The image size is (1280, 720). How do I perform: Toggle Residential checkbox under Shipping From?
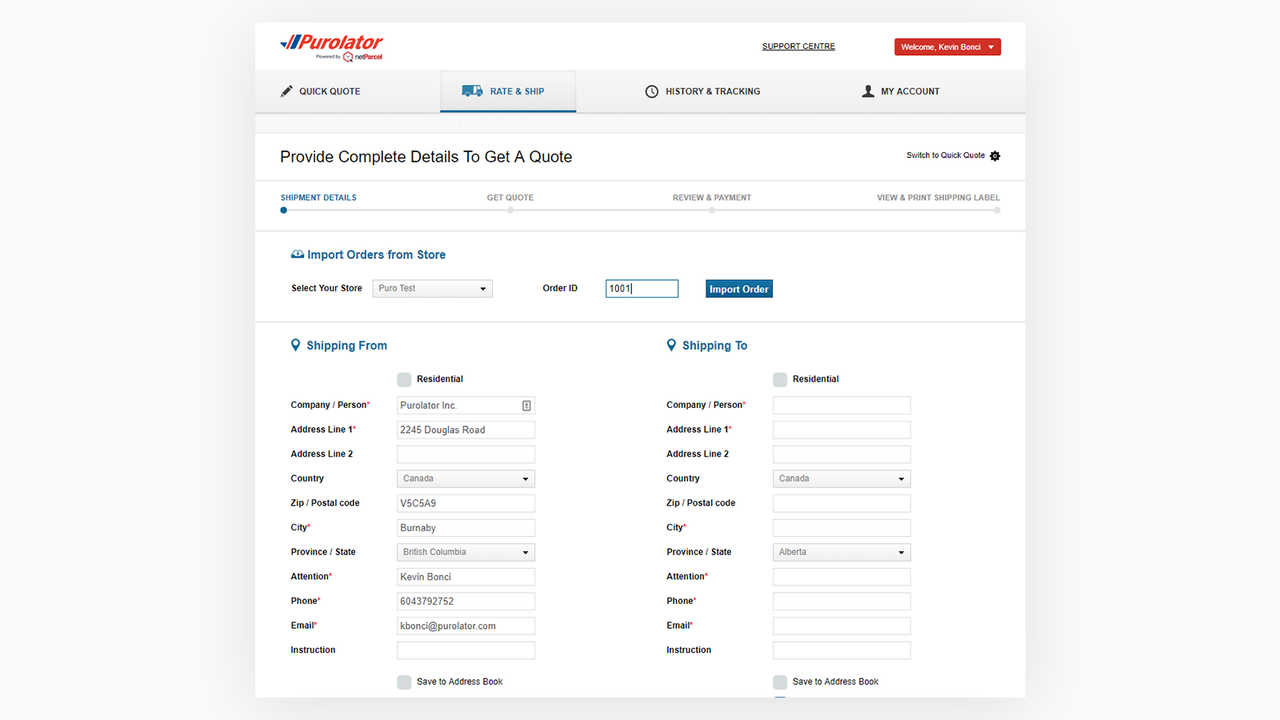[x=404, y=379]
